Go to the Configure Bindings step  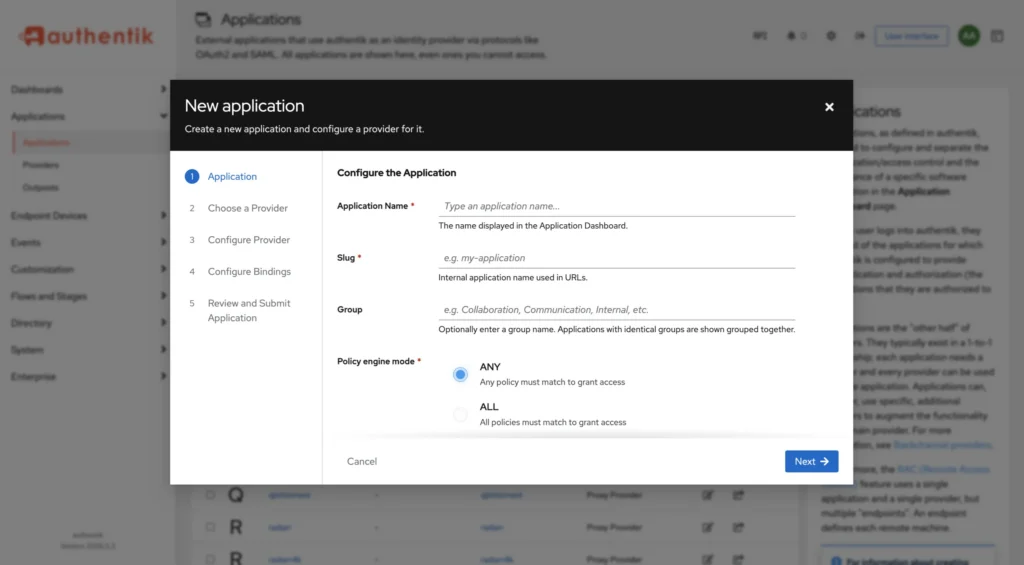(x=249, y=272)
